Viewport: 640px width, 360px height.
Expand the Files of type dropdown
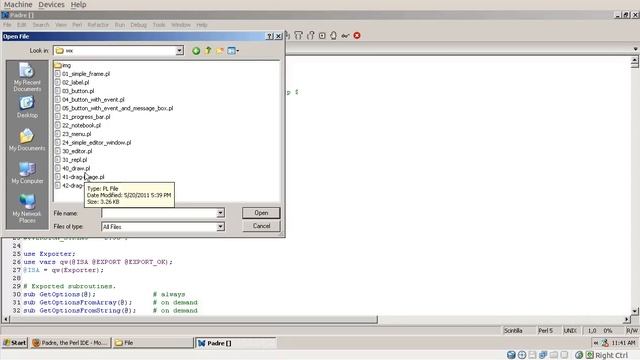coord(220,227)
